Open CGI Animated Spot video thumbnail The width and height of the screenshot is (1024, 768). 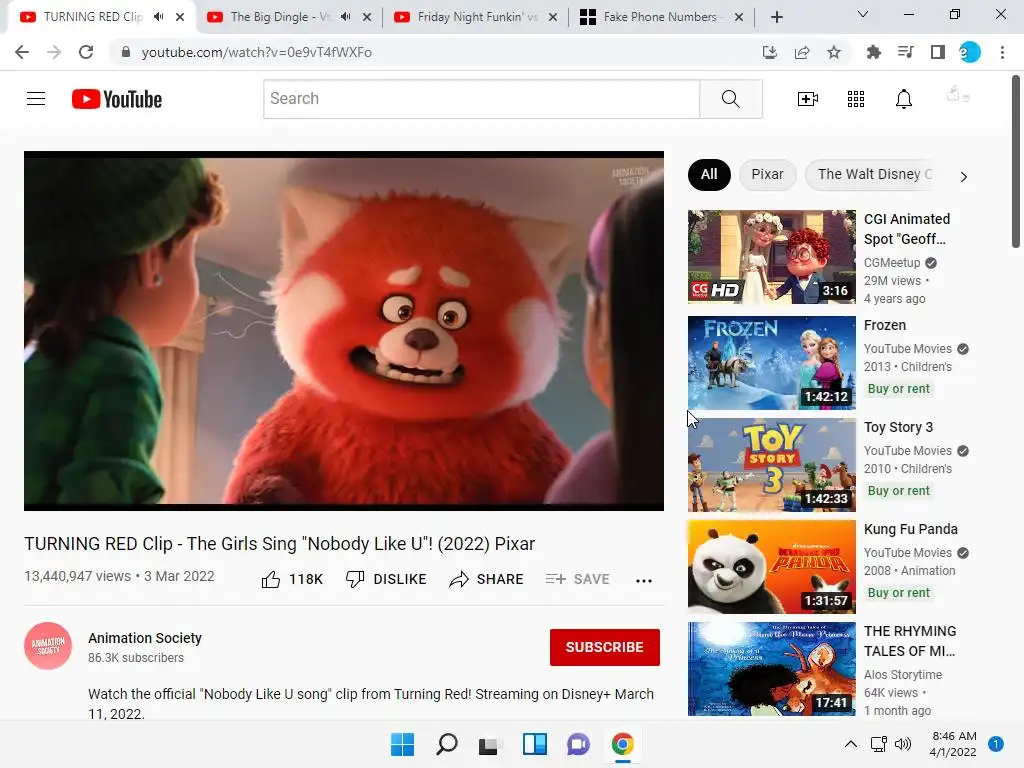click(771, 257)
